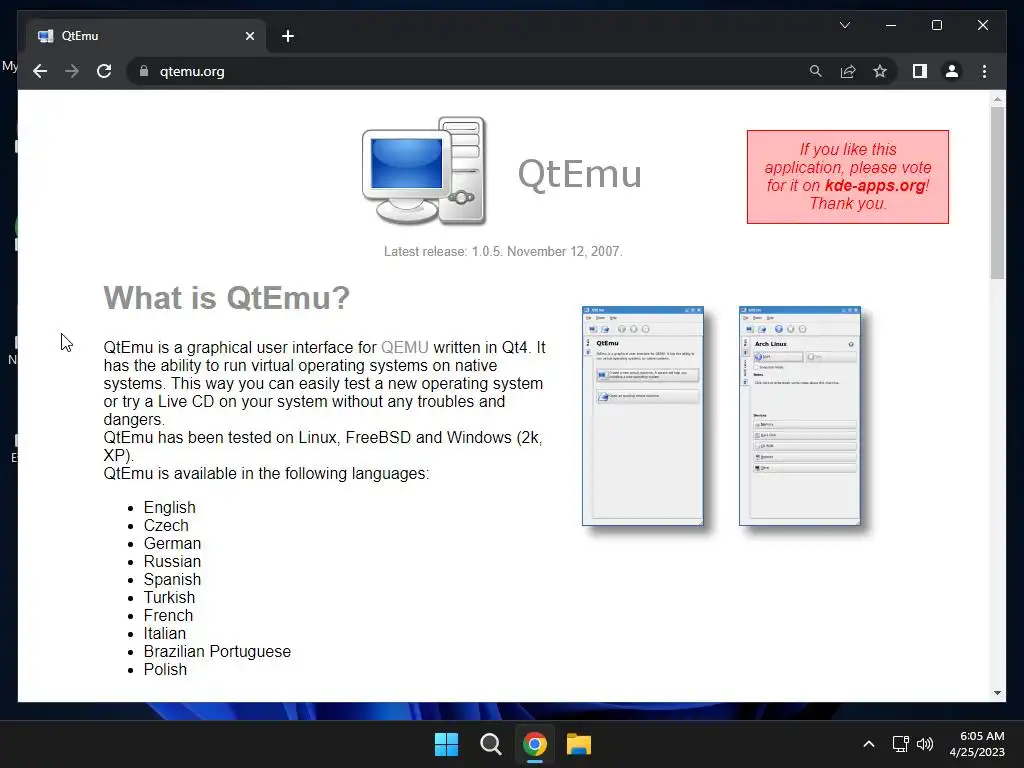Open Chrome side panel

(x=920, y=71)
